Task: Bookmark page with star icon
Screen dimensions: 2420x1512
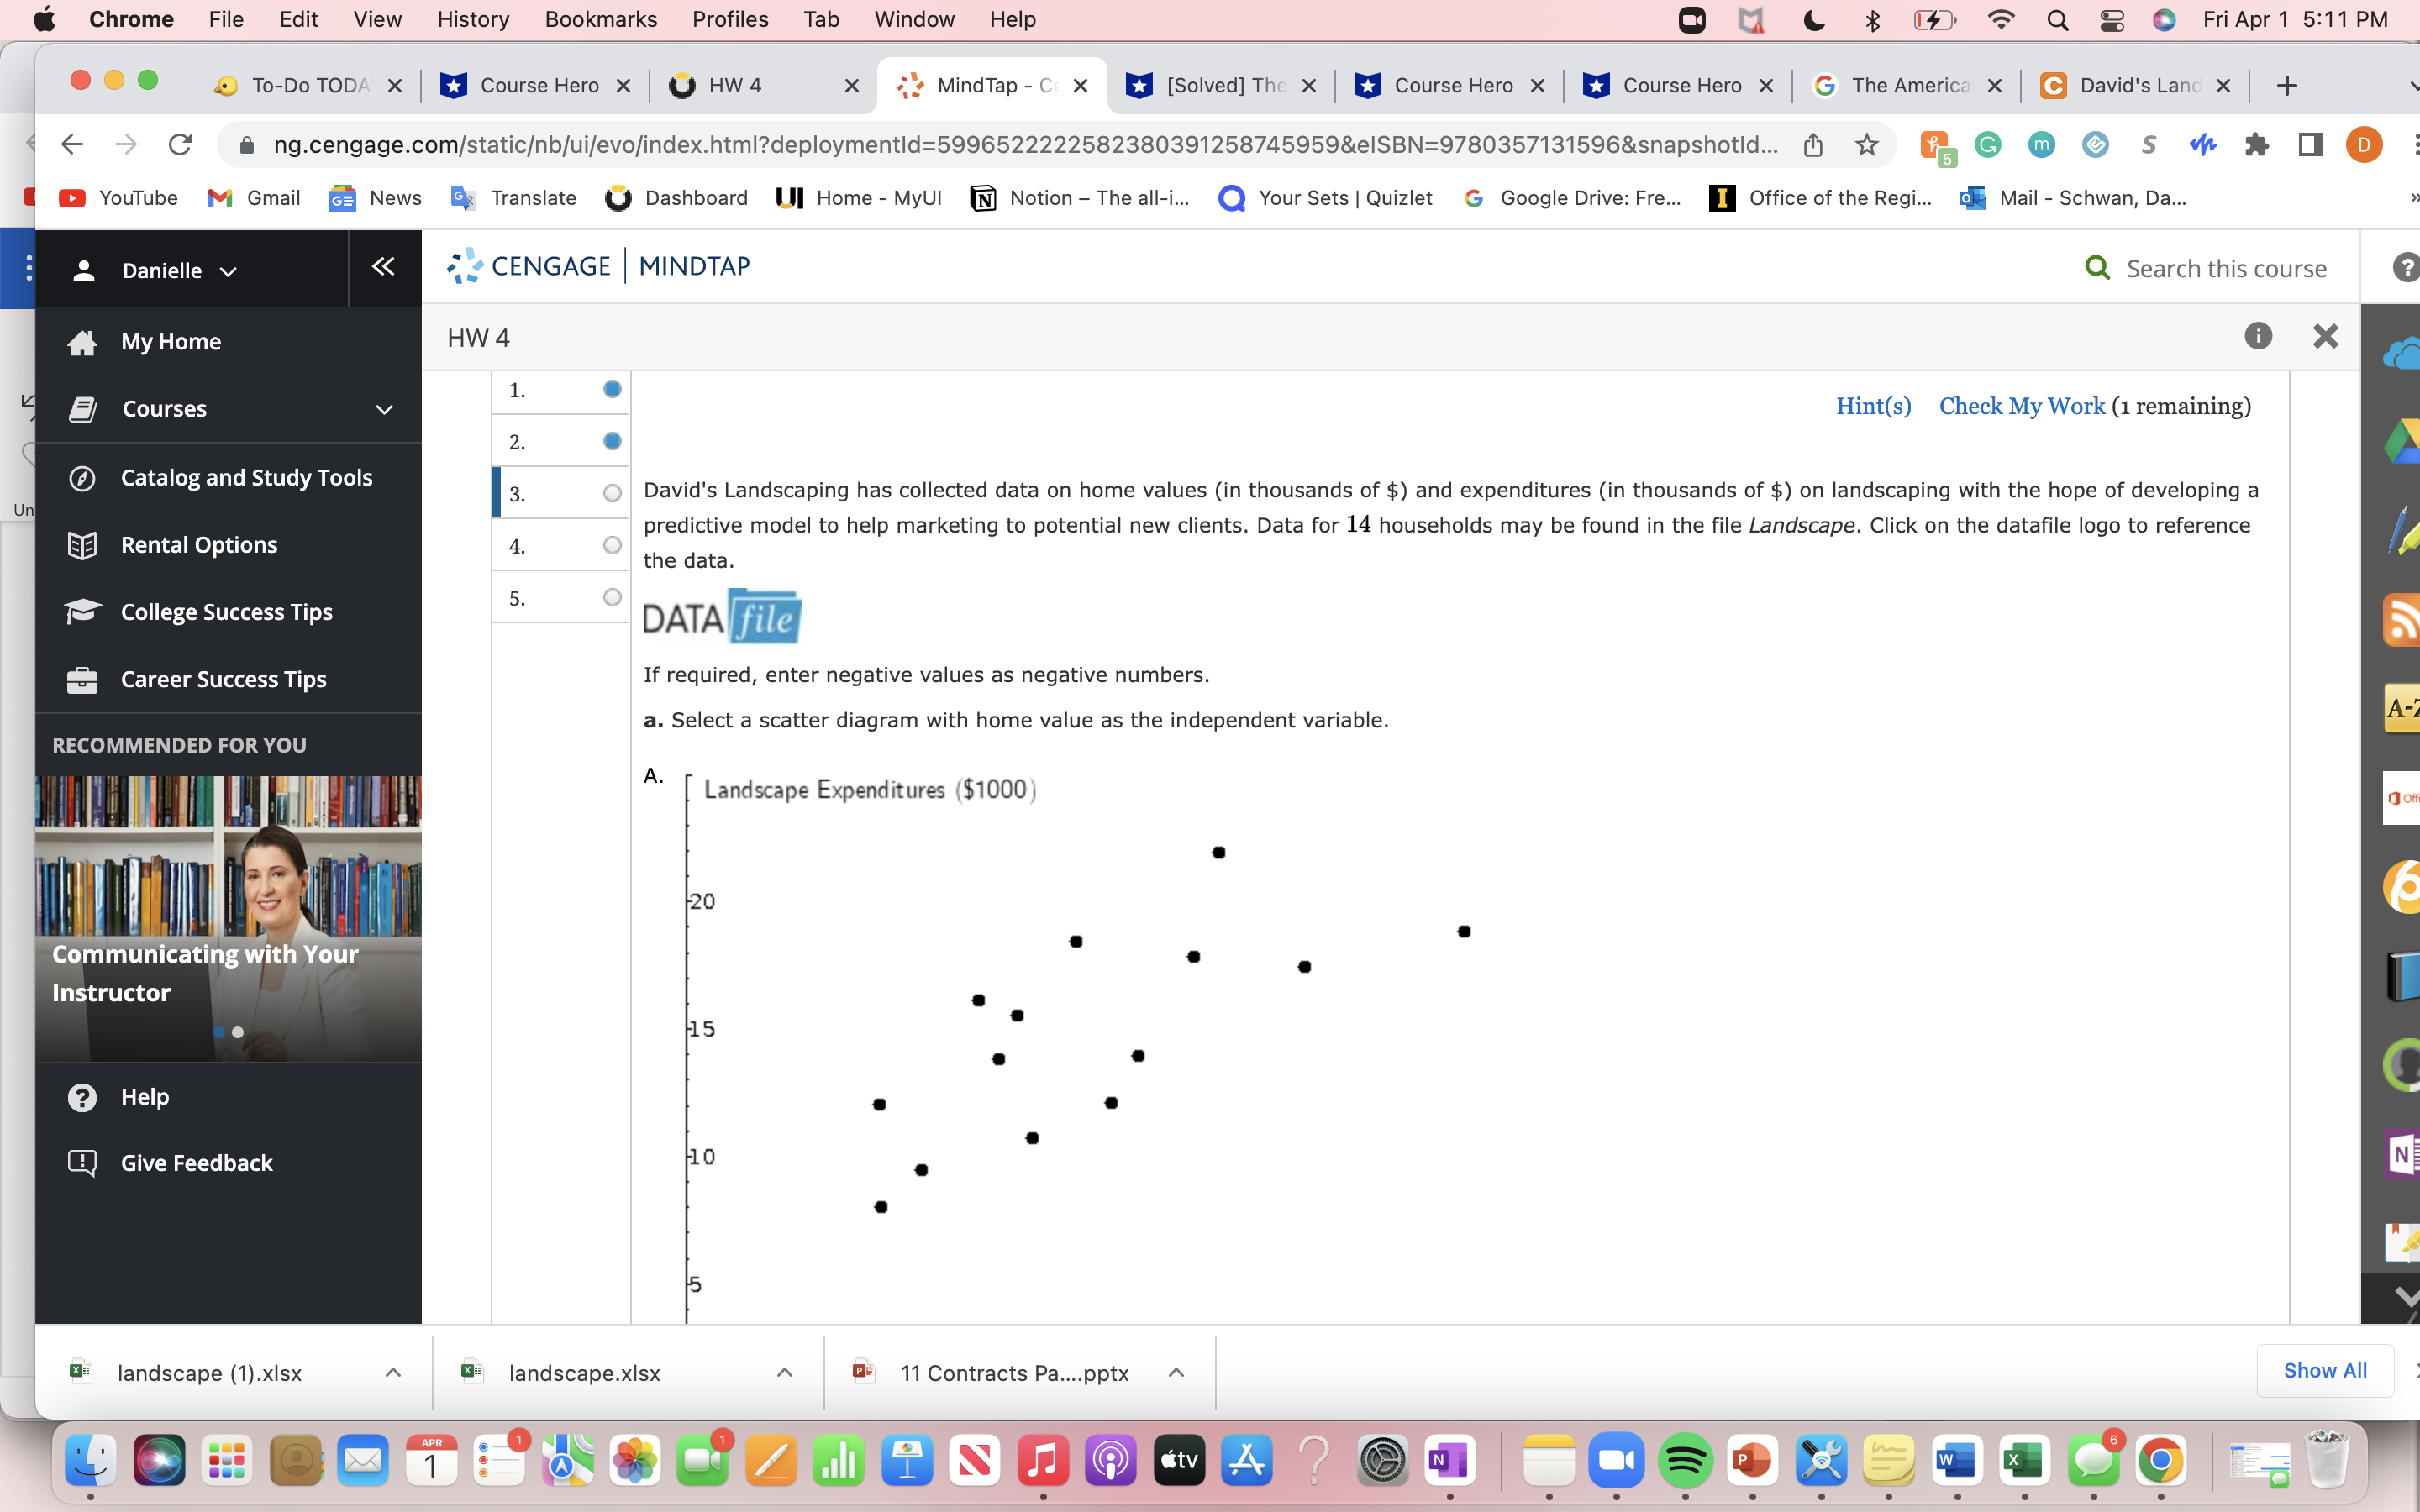Action: coord(1866,145)
